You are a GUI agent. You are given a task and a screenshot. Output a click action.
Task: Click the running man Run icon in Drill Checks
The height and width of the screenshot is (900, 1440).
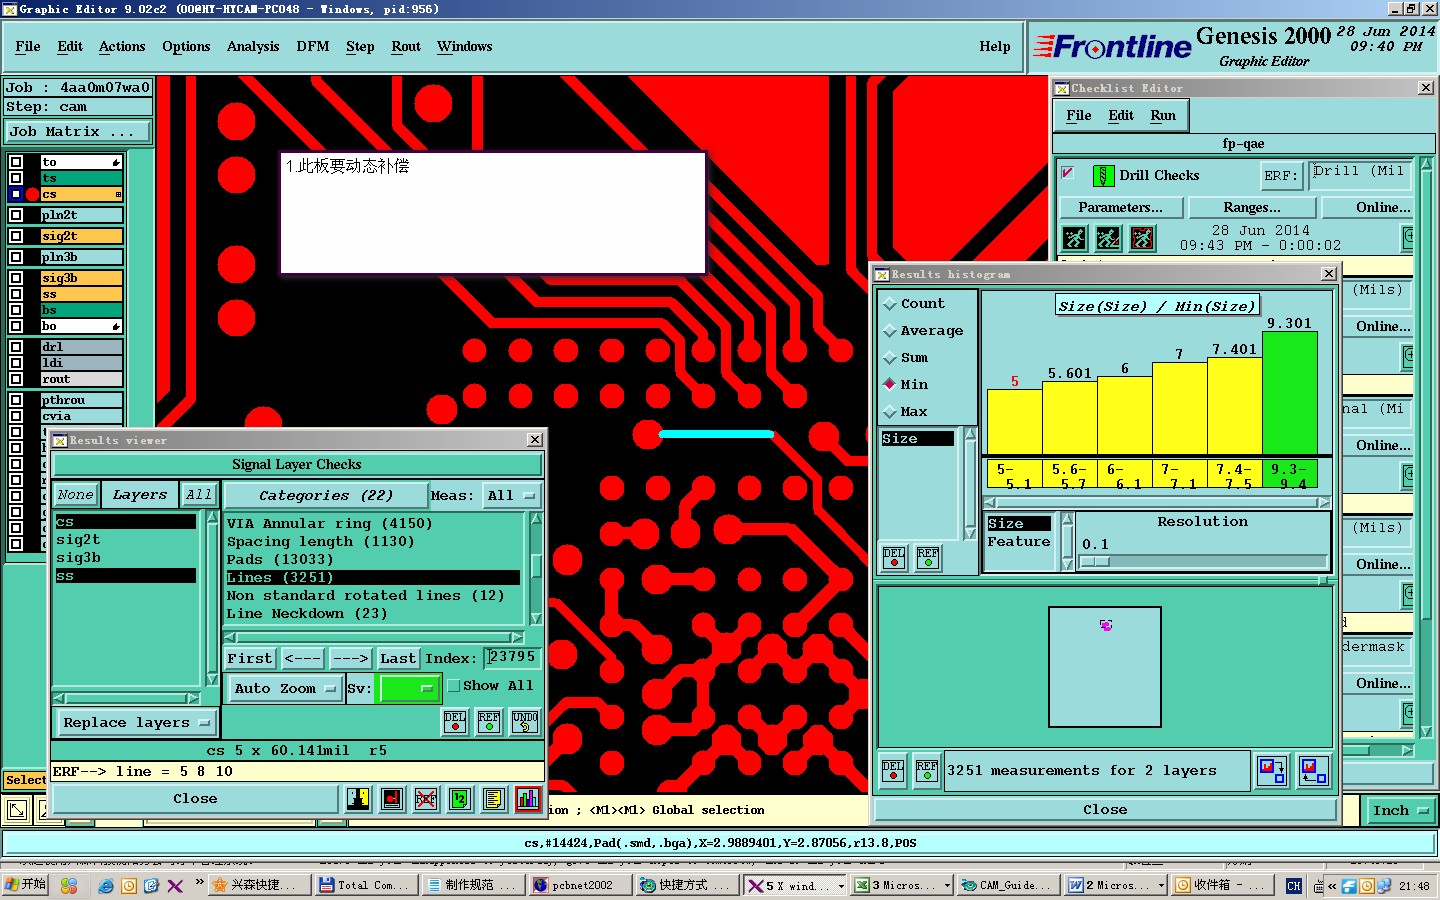pyautogui.click(x=1075, y=238)
